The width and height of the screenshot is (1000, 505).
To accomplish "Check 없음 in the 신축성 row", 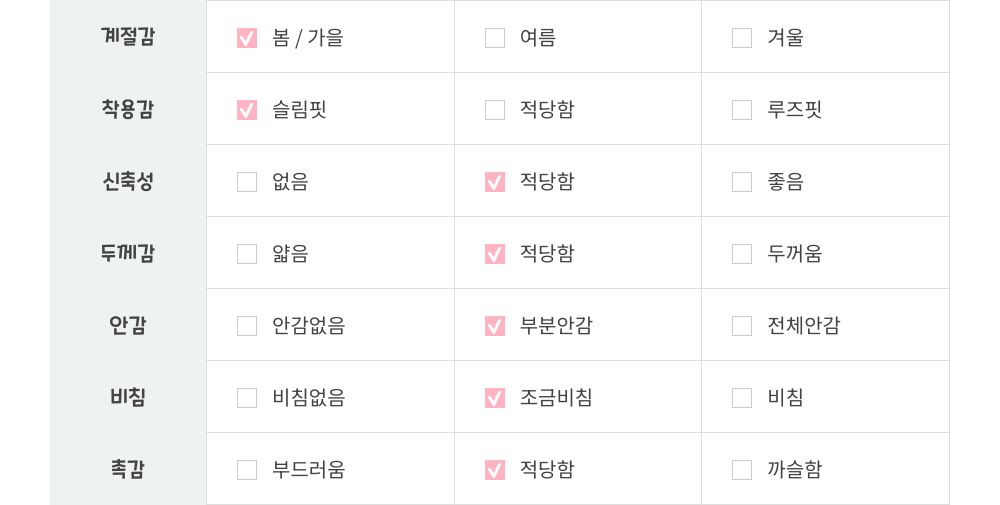I will tap(247, 182).
